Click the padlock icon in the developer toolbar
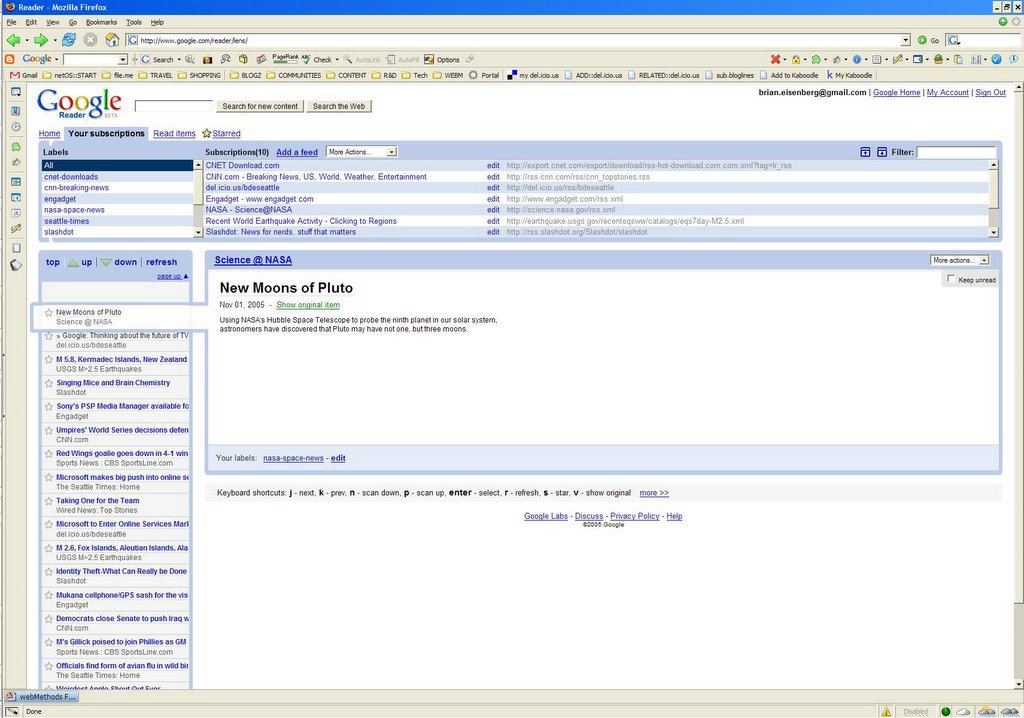 coord(795,59)
